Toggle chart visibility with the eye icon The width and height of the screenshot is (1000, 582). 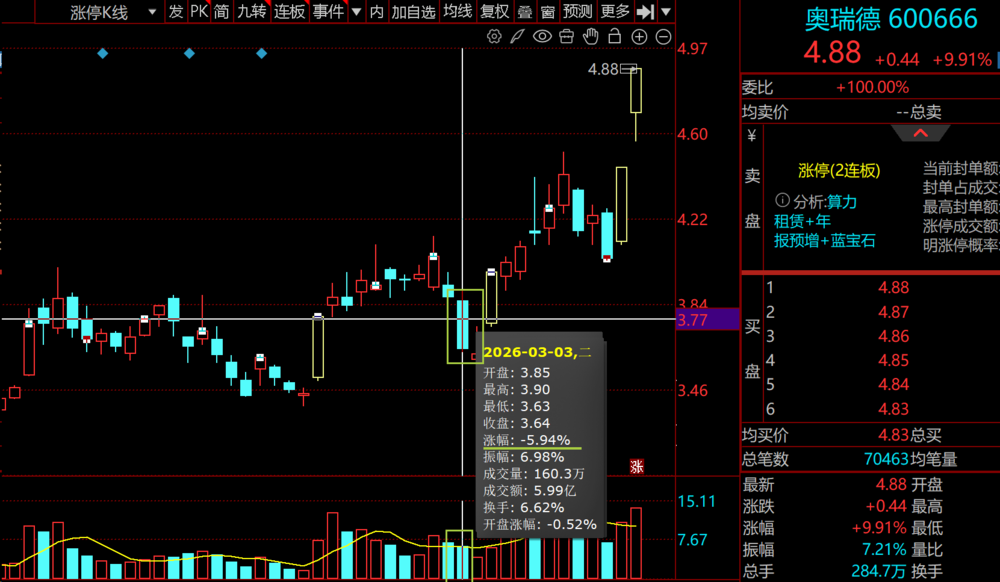point(542,37)
